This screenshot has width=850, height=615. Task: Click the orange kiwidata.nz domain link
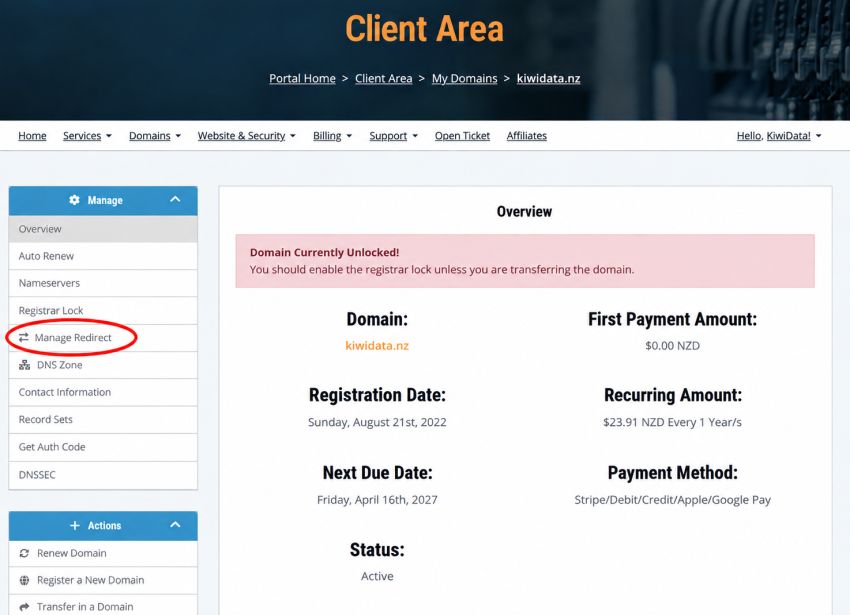pos(377,346)
